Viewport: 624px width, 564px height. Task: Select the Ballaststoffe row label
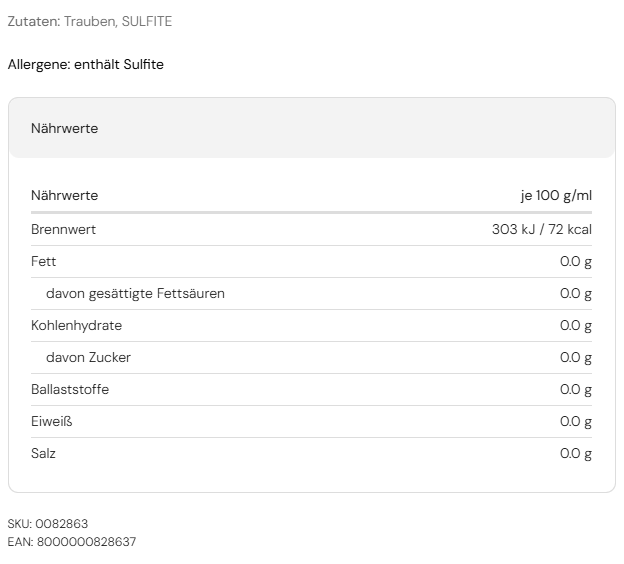click(70, 389)
